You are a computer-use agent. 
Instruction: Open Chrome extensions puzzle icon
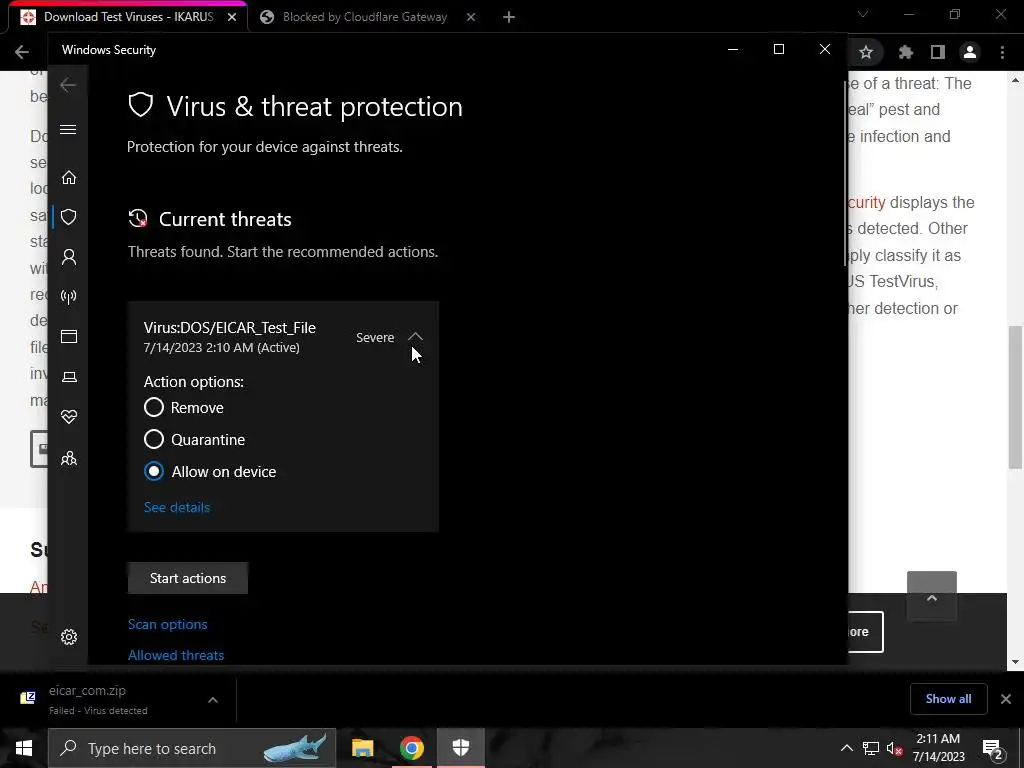click(x=905, y=52)
